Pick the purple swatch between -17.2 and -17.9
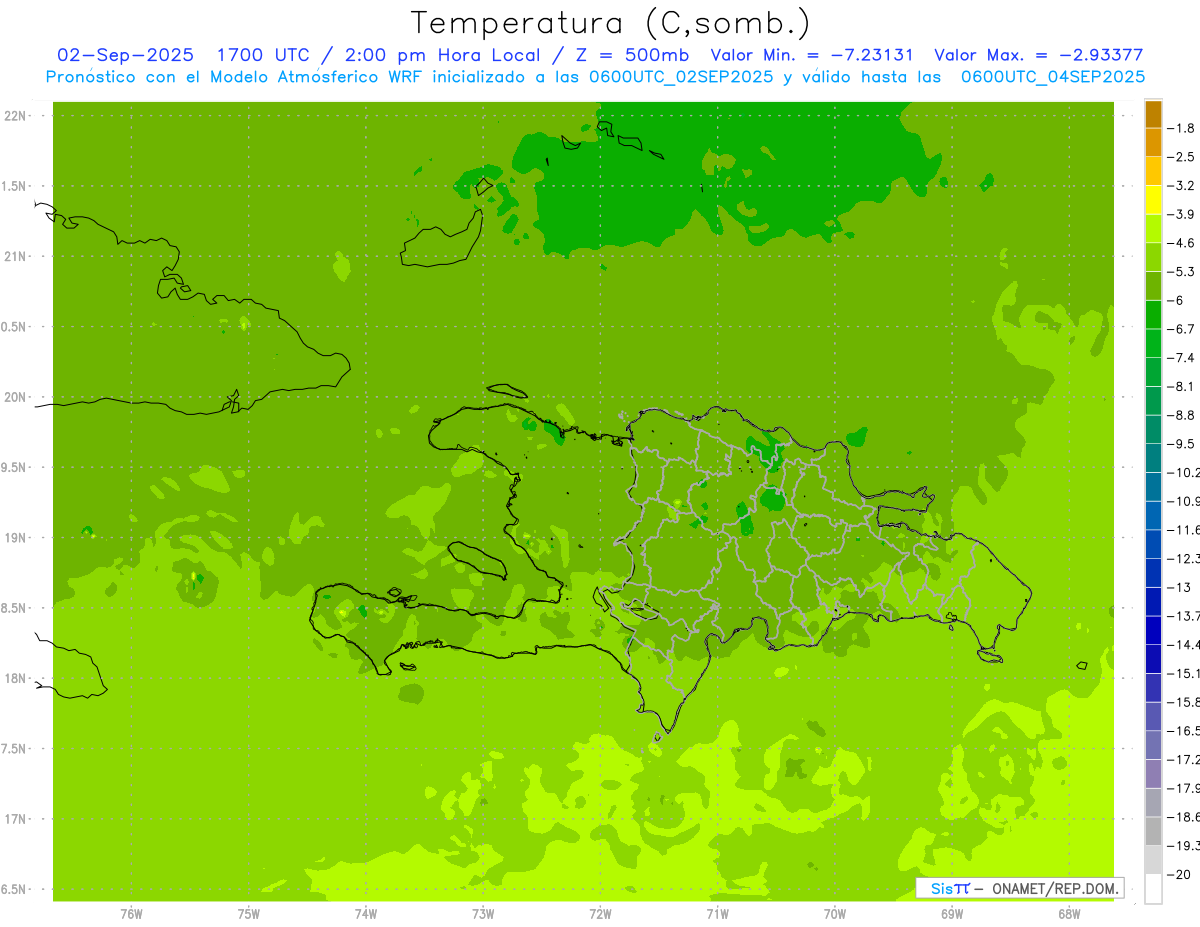This screenshot has width=1200, height=927. [x=1153, y=774]
